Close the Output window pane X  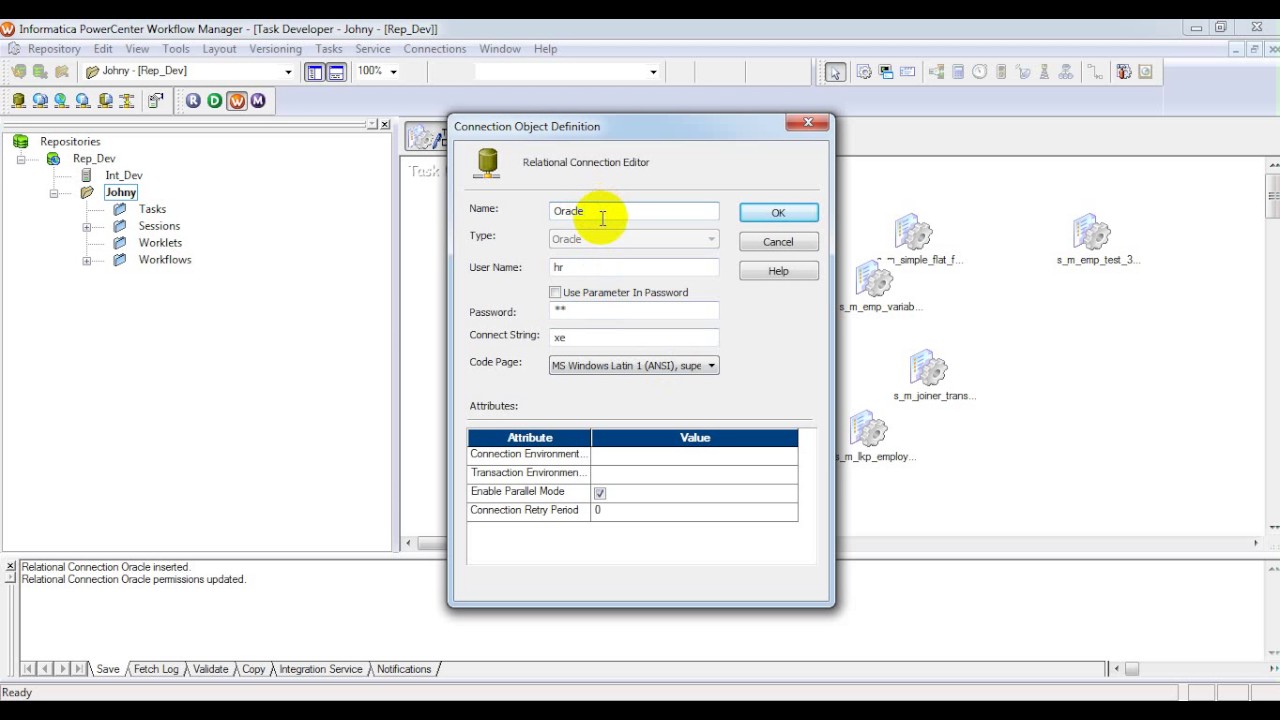[x=9, y=566]
